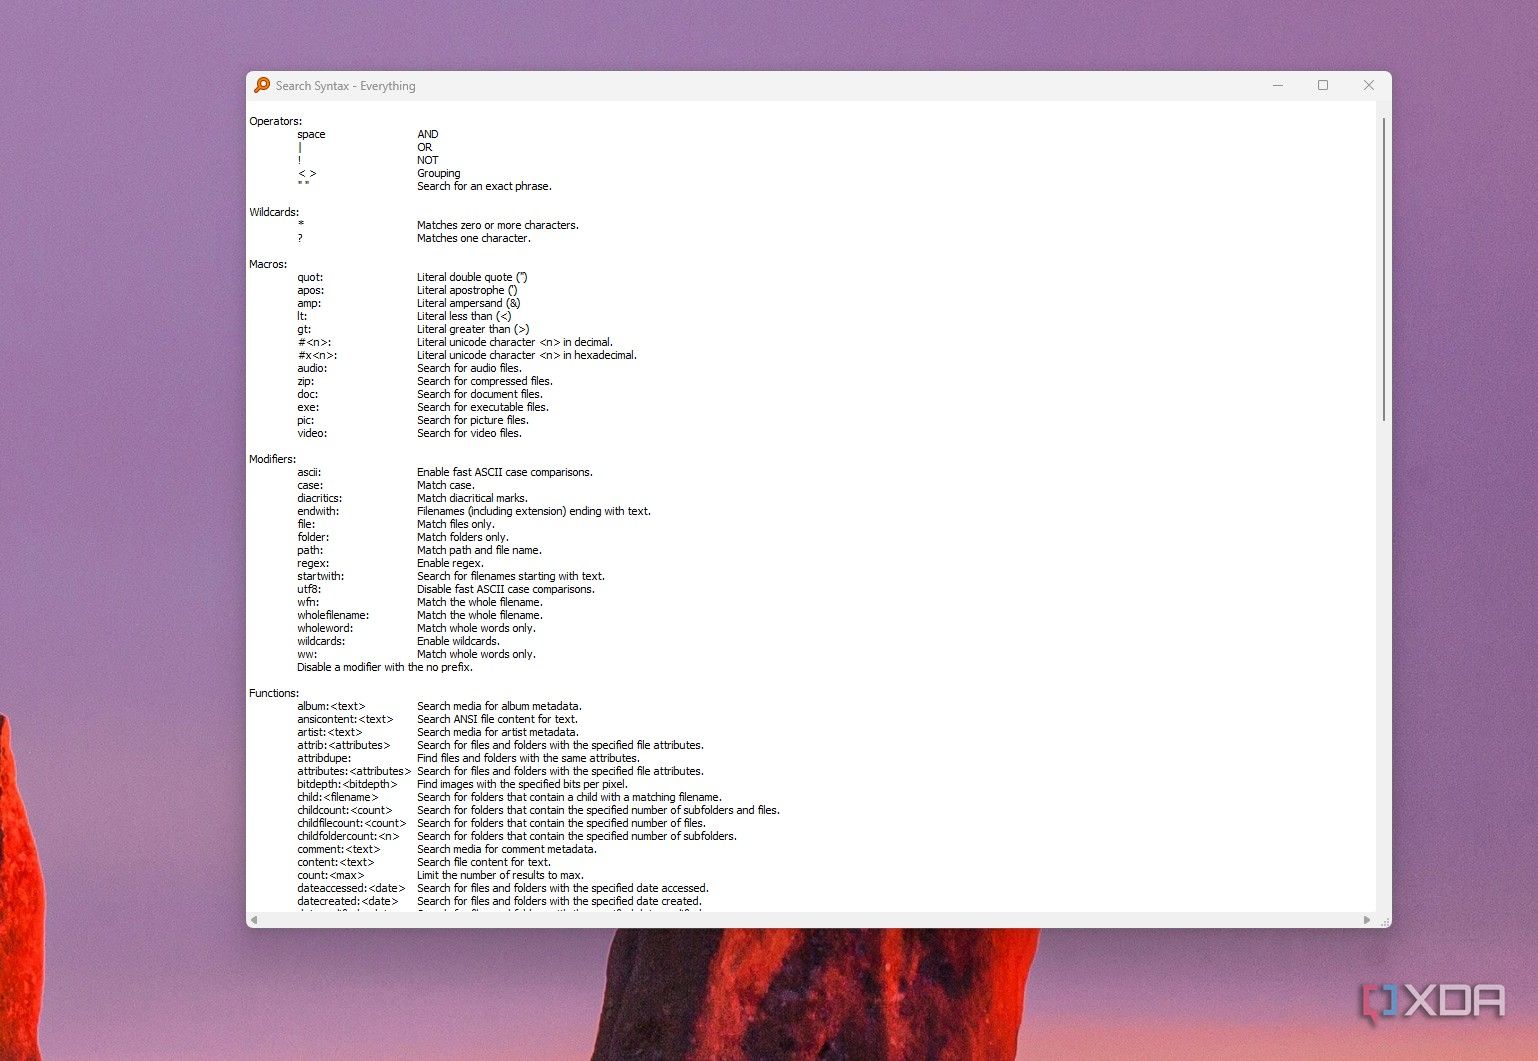The width and height of the screenshot is (1538, 1061).
Task: Click the 'endwith:' modifier entry
Action: coord(318,511)
